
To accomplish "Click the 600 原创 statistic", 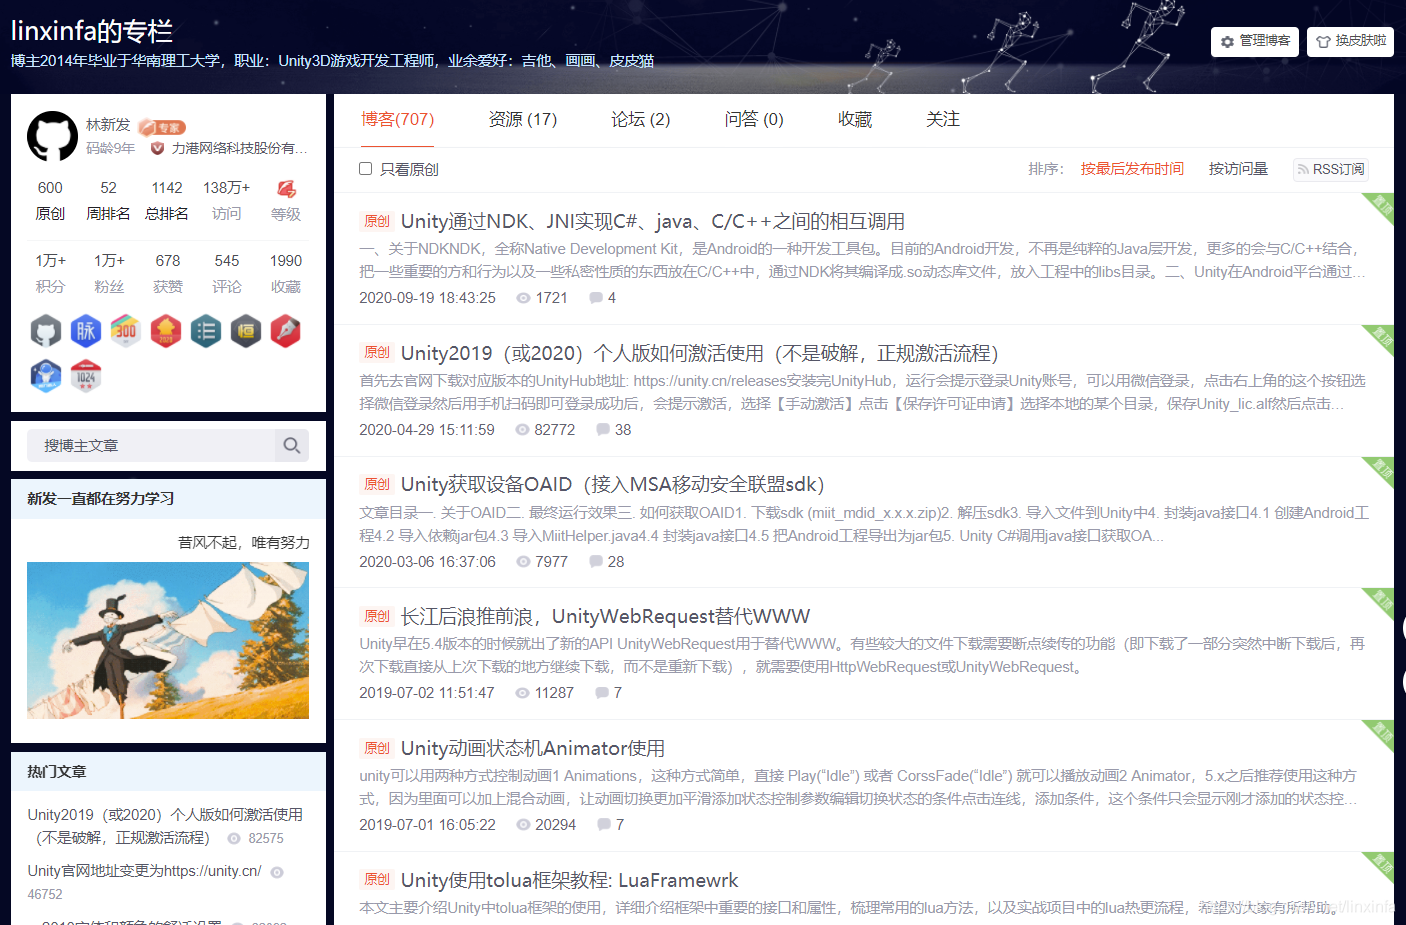I will pos(50,200).
